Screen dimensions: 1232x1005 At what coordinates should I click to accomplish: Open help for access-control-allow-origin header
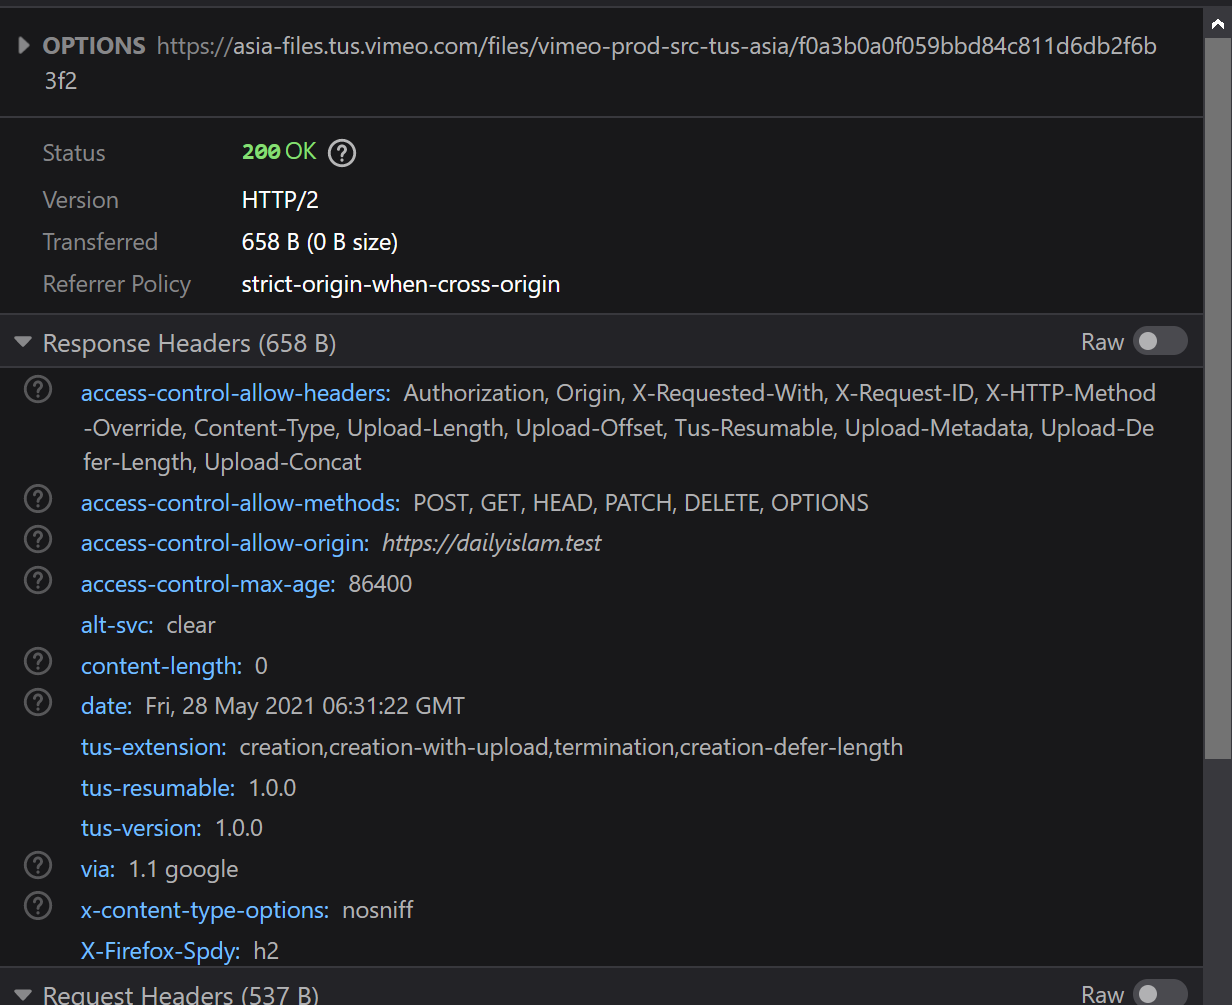tap(37, 539)
